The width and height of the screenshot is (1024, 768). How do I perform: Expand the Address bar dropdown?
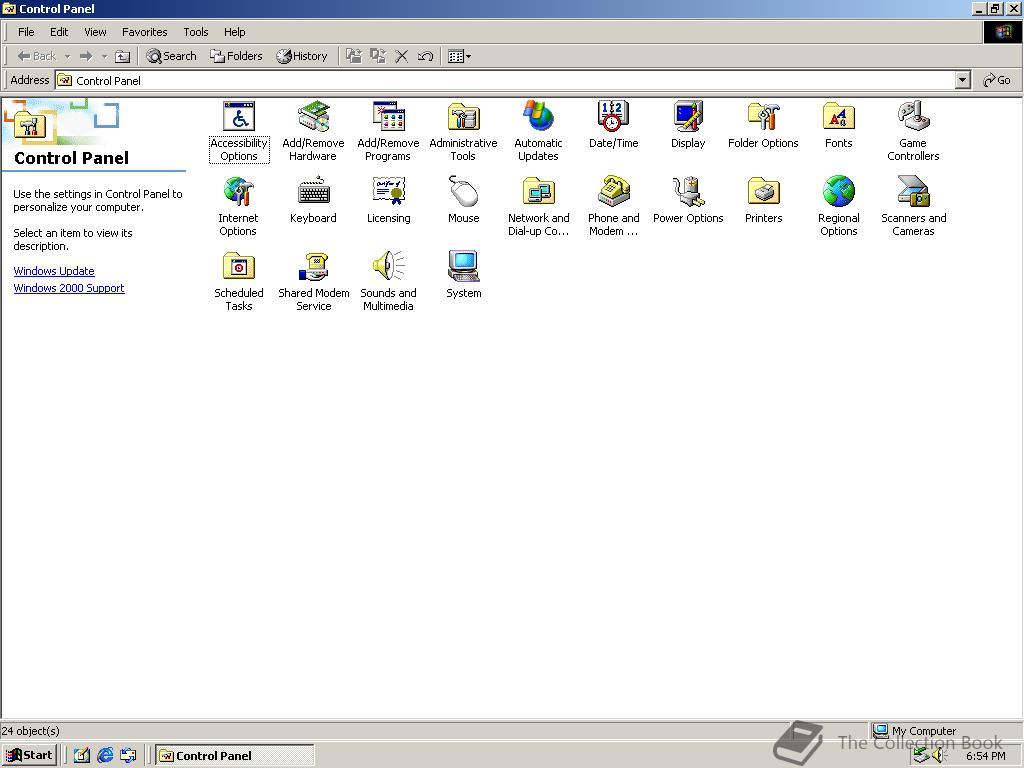tap(963, 80)
